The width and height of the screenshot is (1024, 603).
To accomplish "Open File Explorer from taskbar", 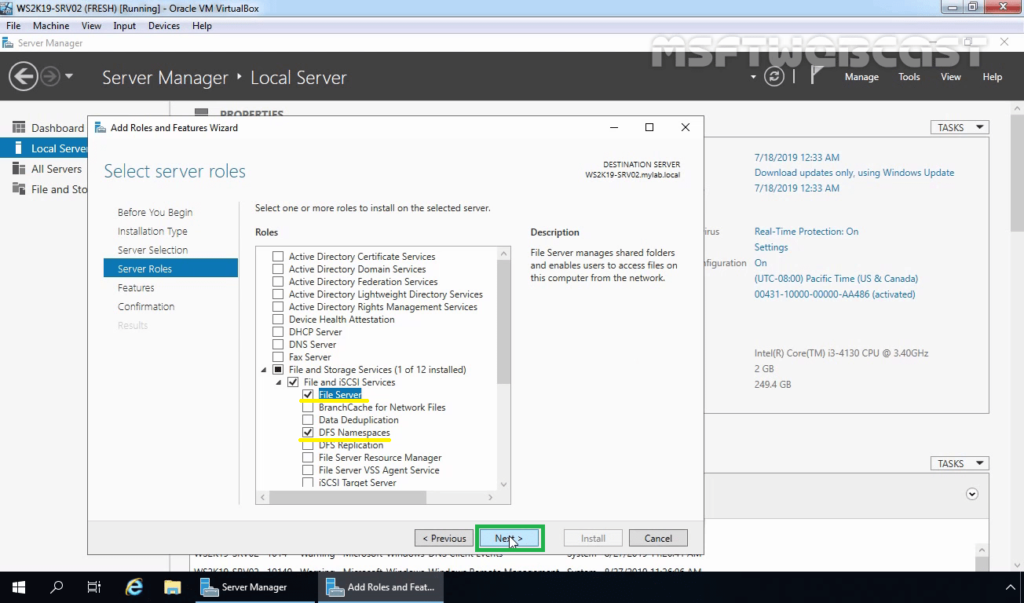I will 172,587.
